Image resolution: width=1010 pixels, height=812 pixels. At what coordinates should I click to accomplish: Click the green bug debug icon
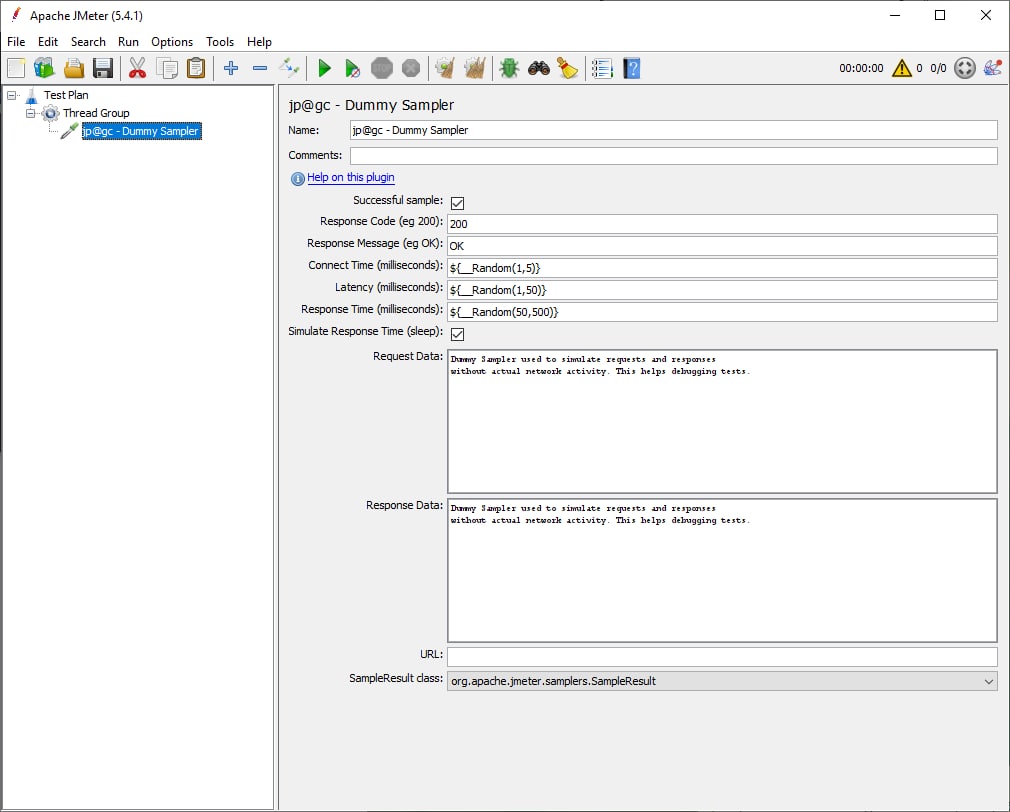tap(509, 68)
